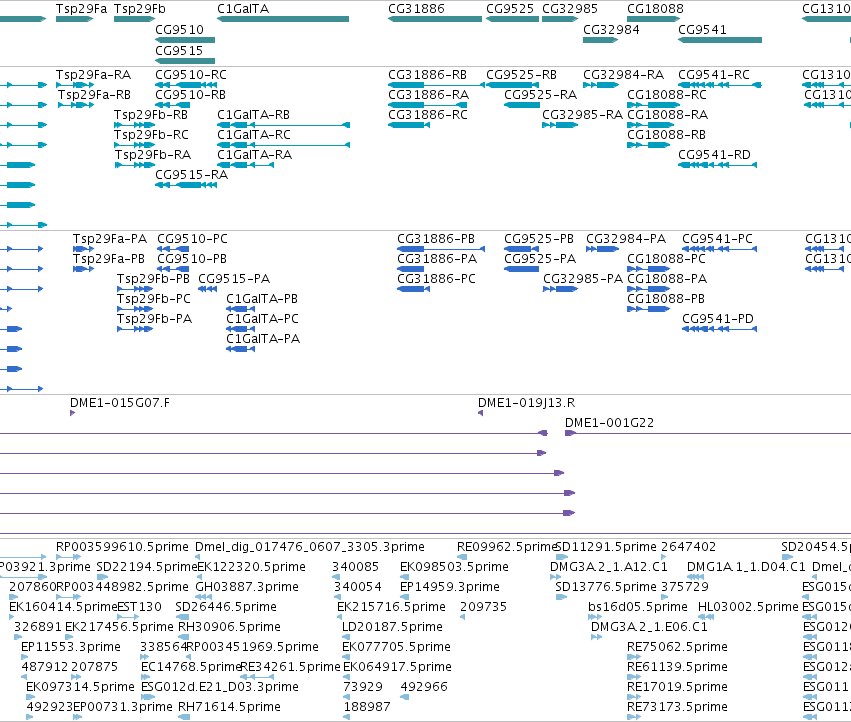851x722 pixels.
Task: Open the Tsp29Fb-PA protein feature
Action: [135, 329]
